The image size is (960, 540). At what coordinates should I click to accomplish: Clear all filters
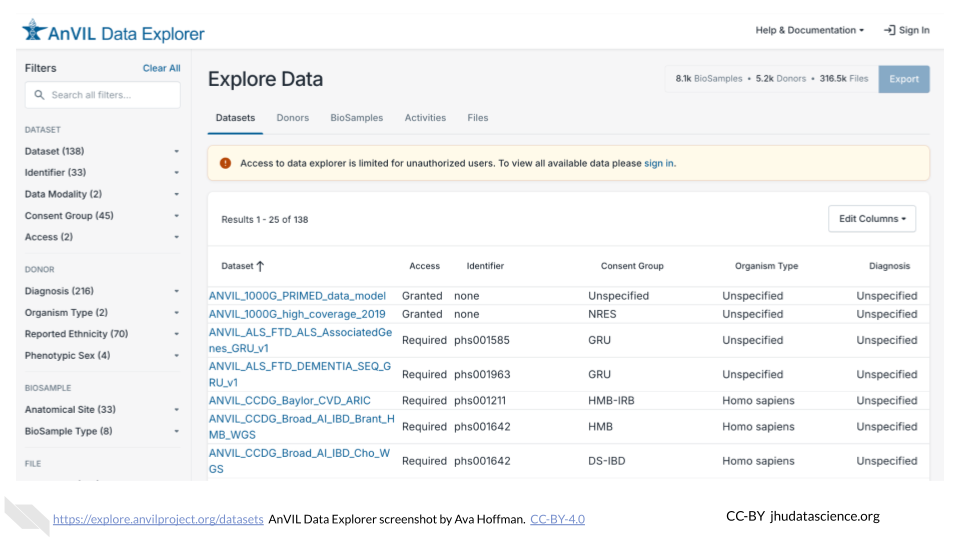[162, 68]
